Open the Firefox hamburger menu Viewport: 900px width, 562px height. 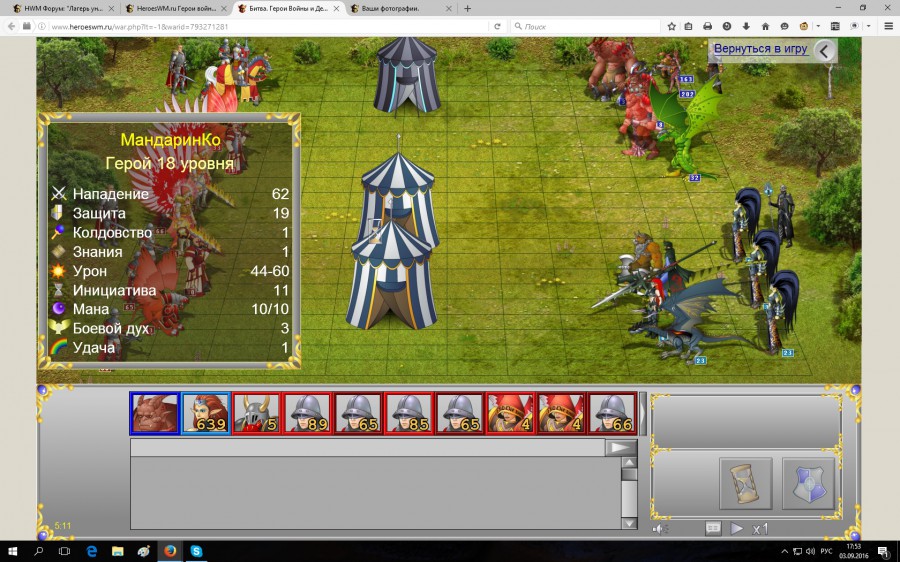point(889,26)
